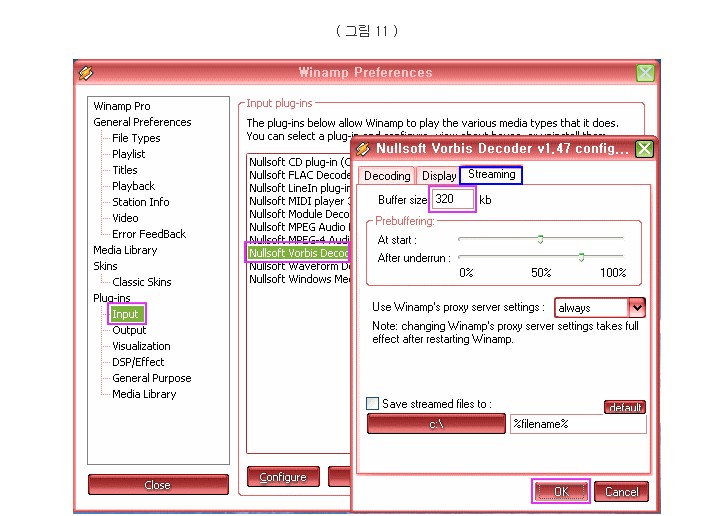The width and height of the screenshot is (705, 516).
Task: Click the After underrun slider handle
Action: [581, 257]
